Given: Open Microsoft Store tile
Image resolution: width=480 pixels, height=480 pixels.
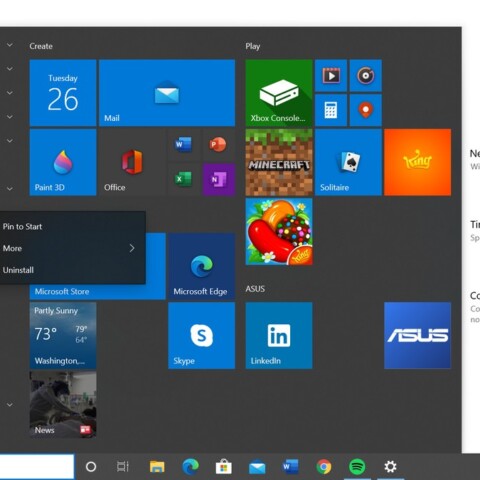Looking at the screenshot, I should click(98, 292).
